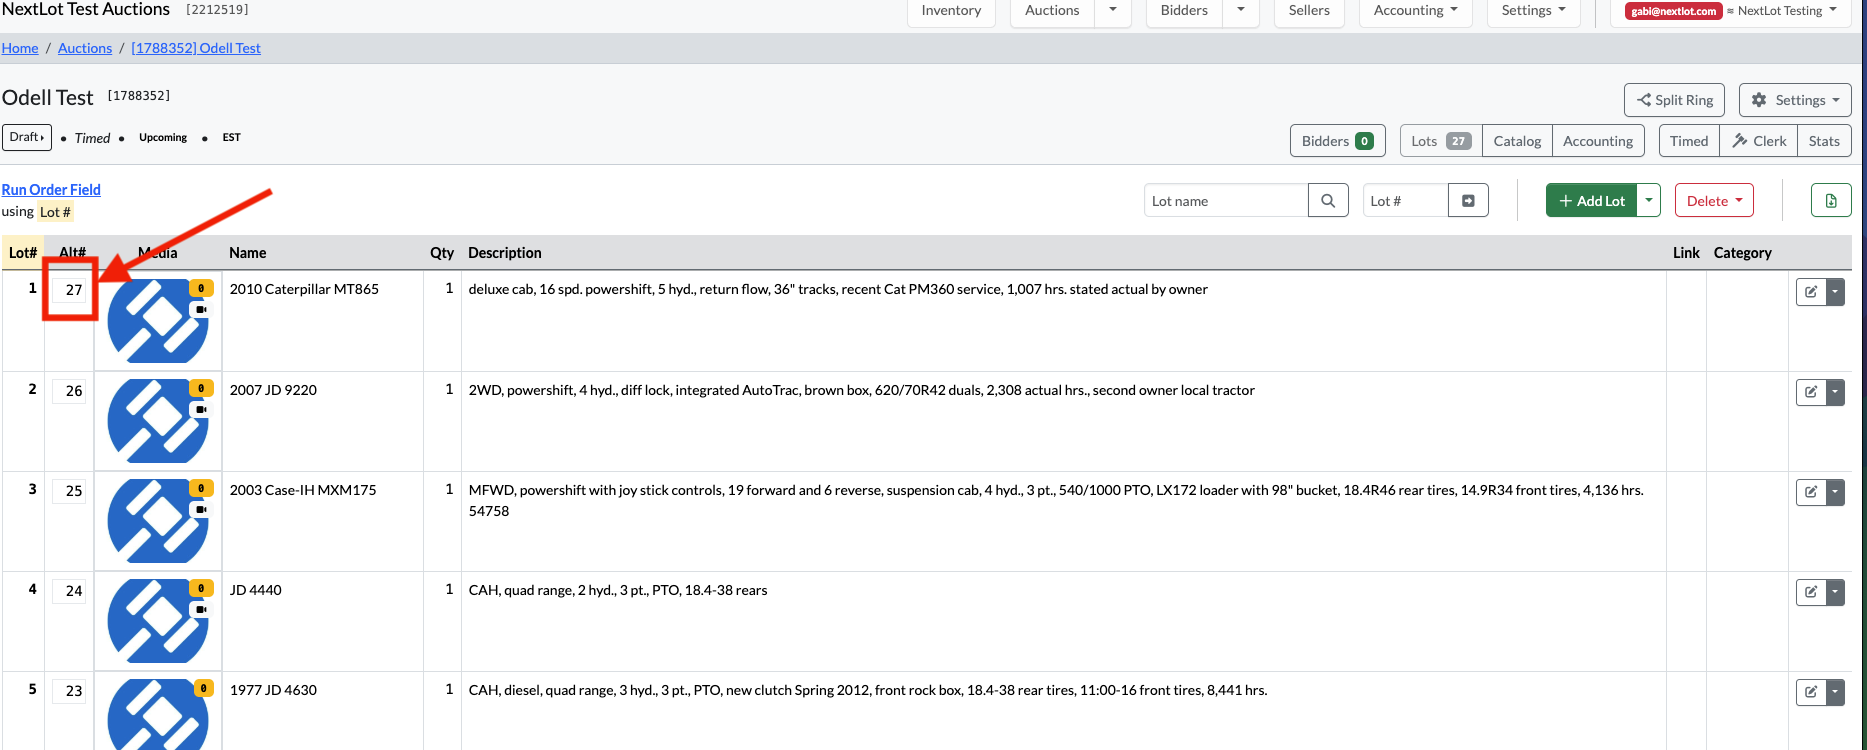
Task: Click the Alt# field showing 25
Action: coord(70,491)
